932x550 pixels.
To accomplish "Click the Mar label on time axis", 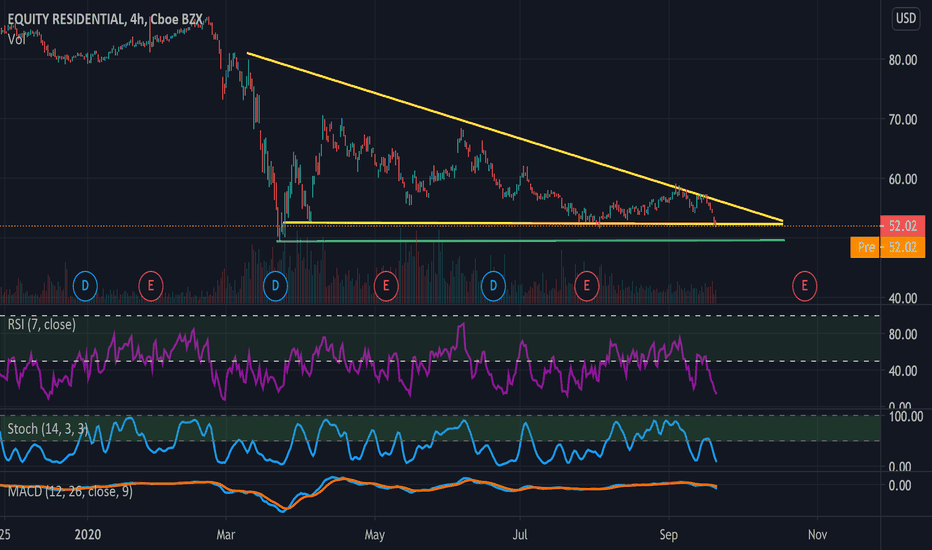I will click(226, 535).
